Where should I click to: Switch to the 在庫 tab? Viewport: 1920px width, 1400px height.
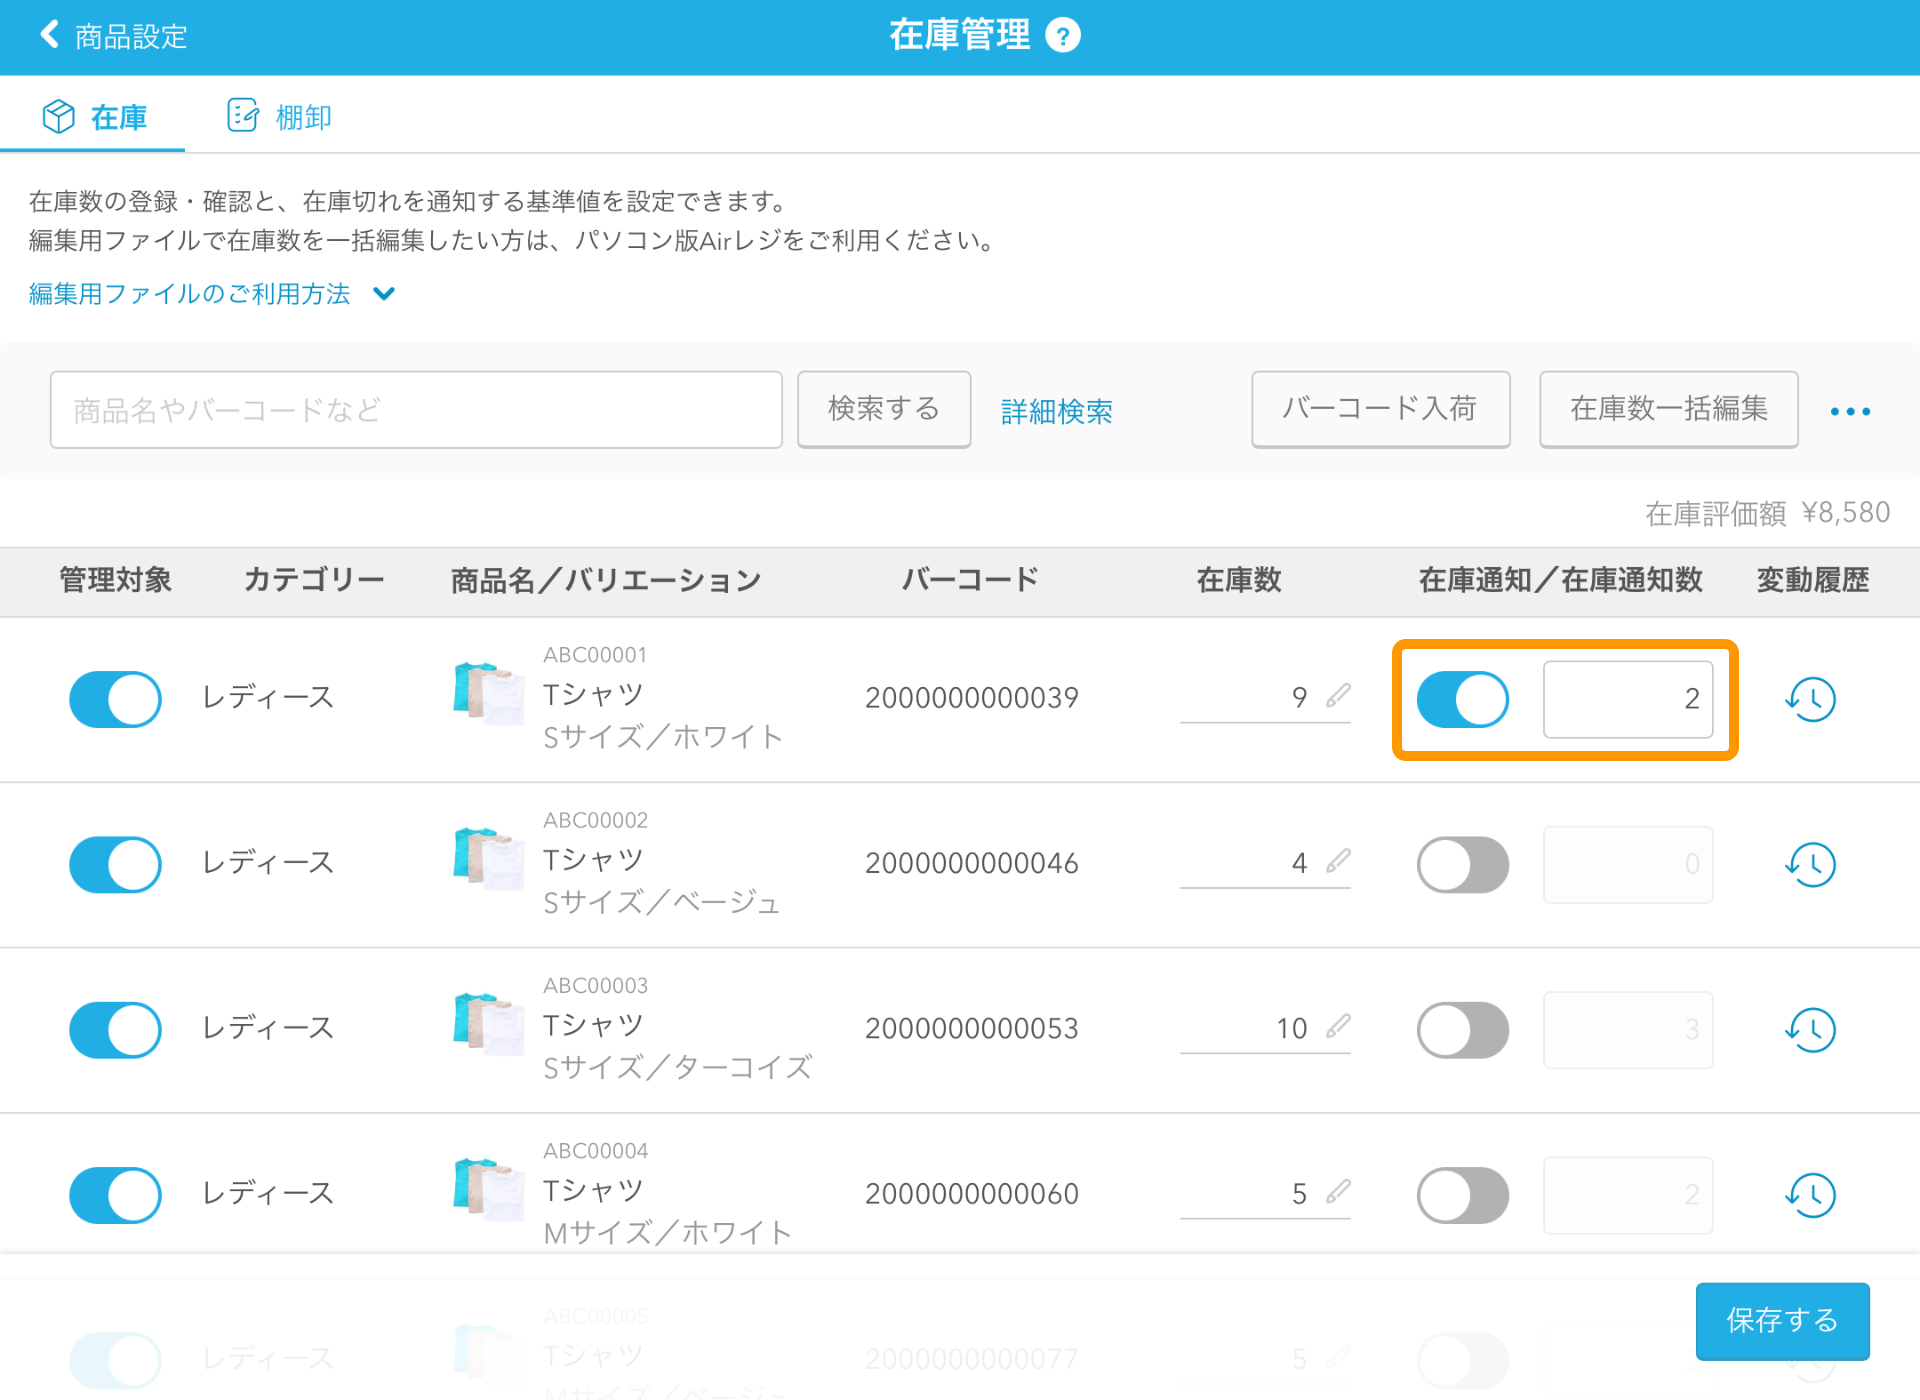pos(94,117)
